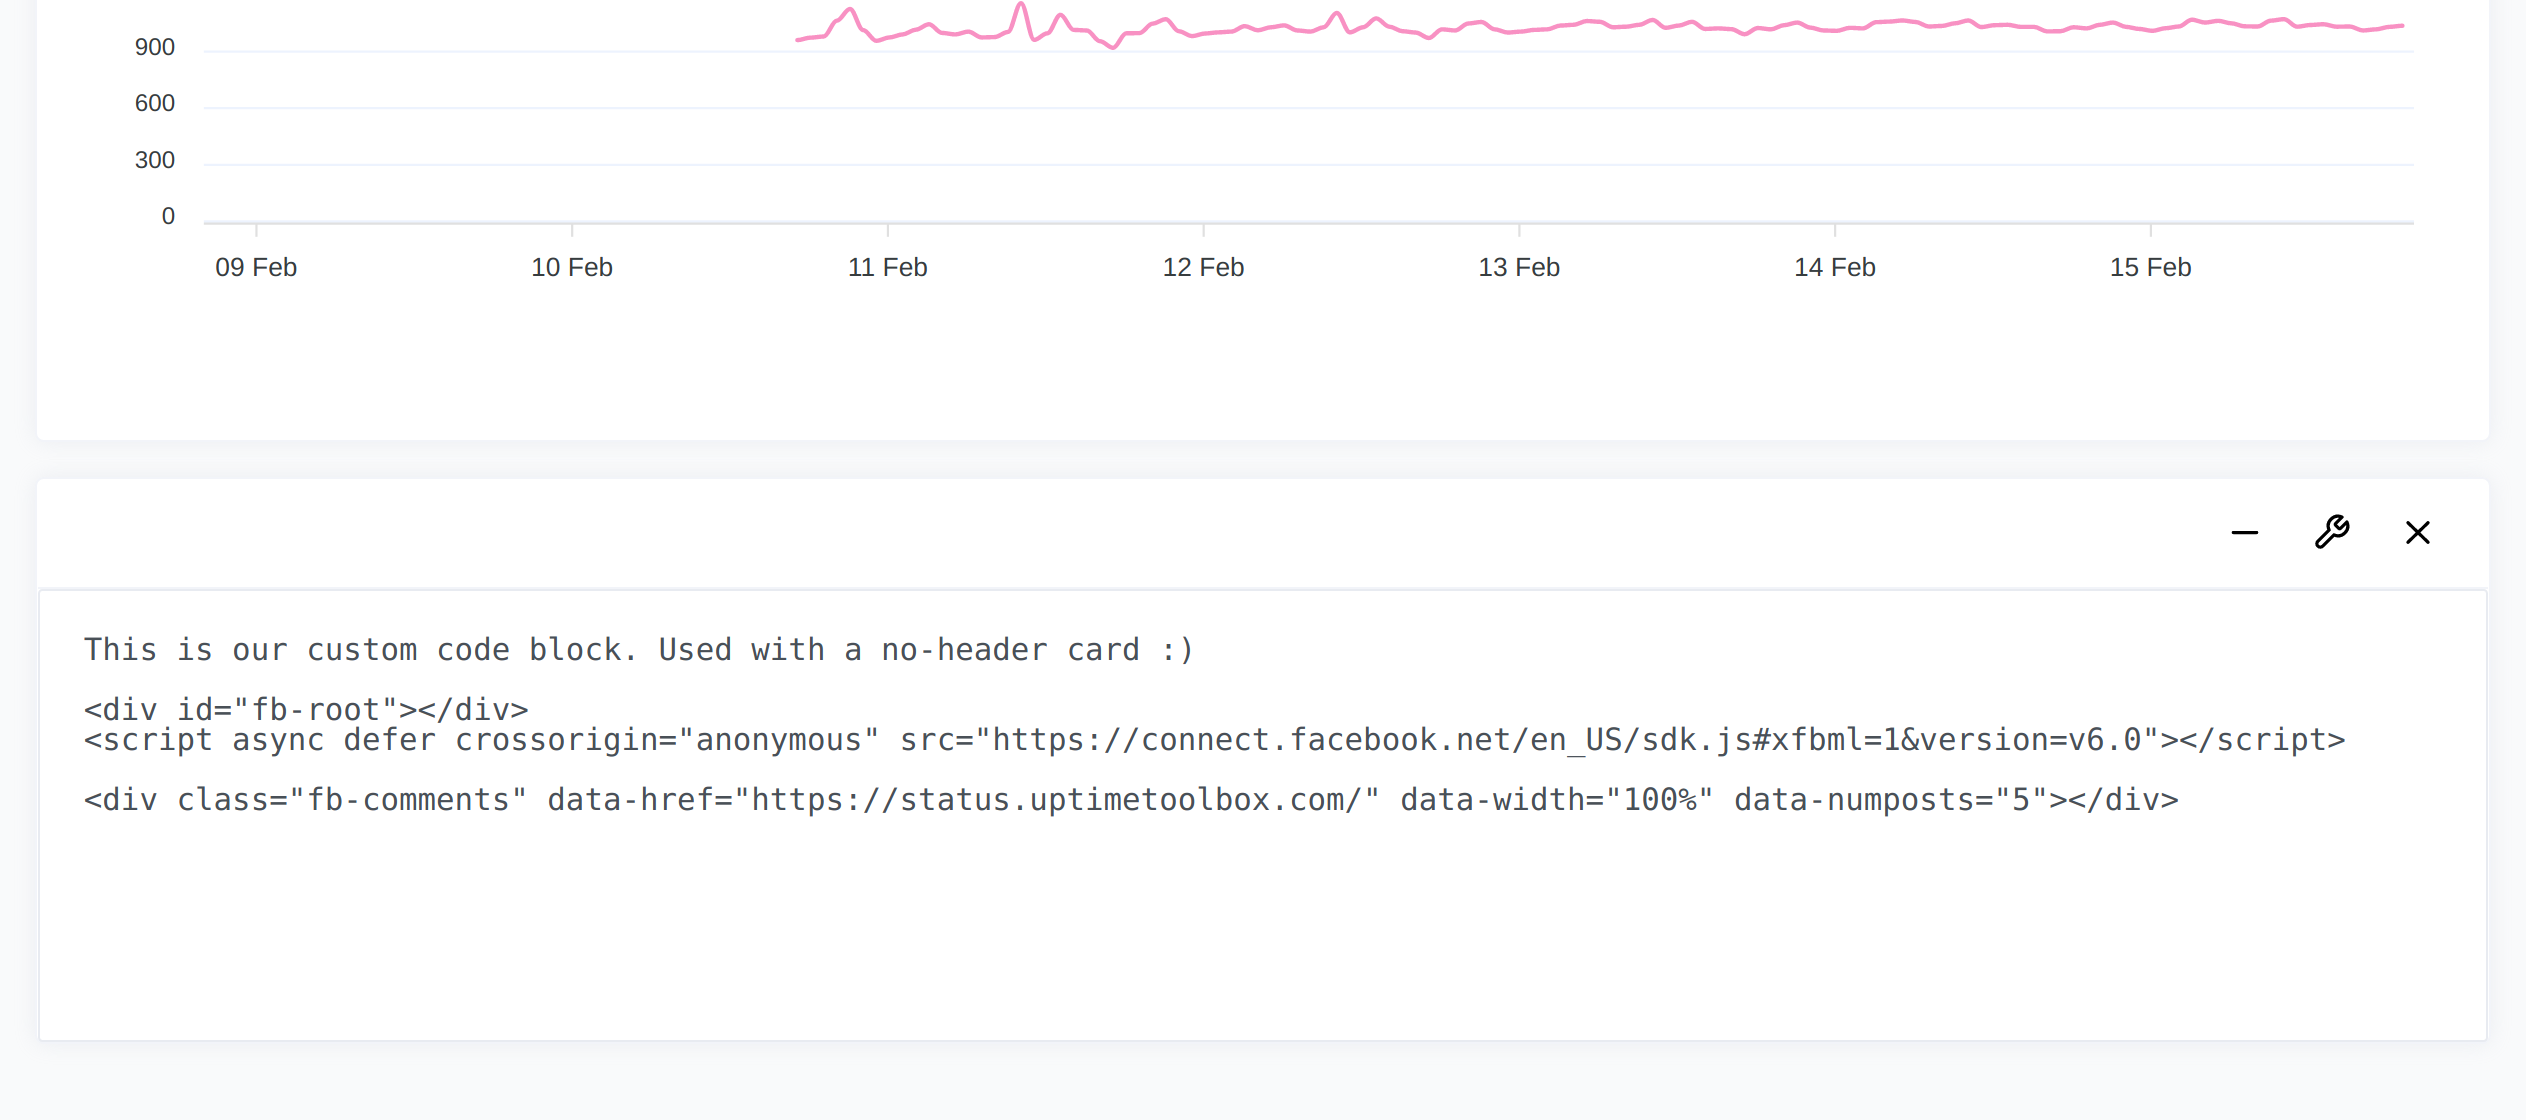Click the '15 Feb' axis label
The height and width of the screenshot is (1120, 2526).
click(2150, 267)
